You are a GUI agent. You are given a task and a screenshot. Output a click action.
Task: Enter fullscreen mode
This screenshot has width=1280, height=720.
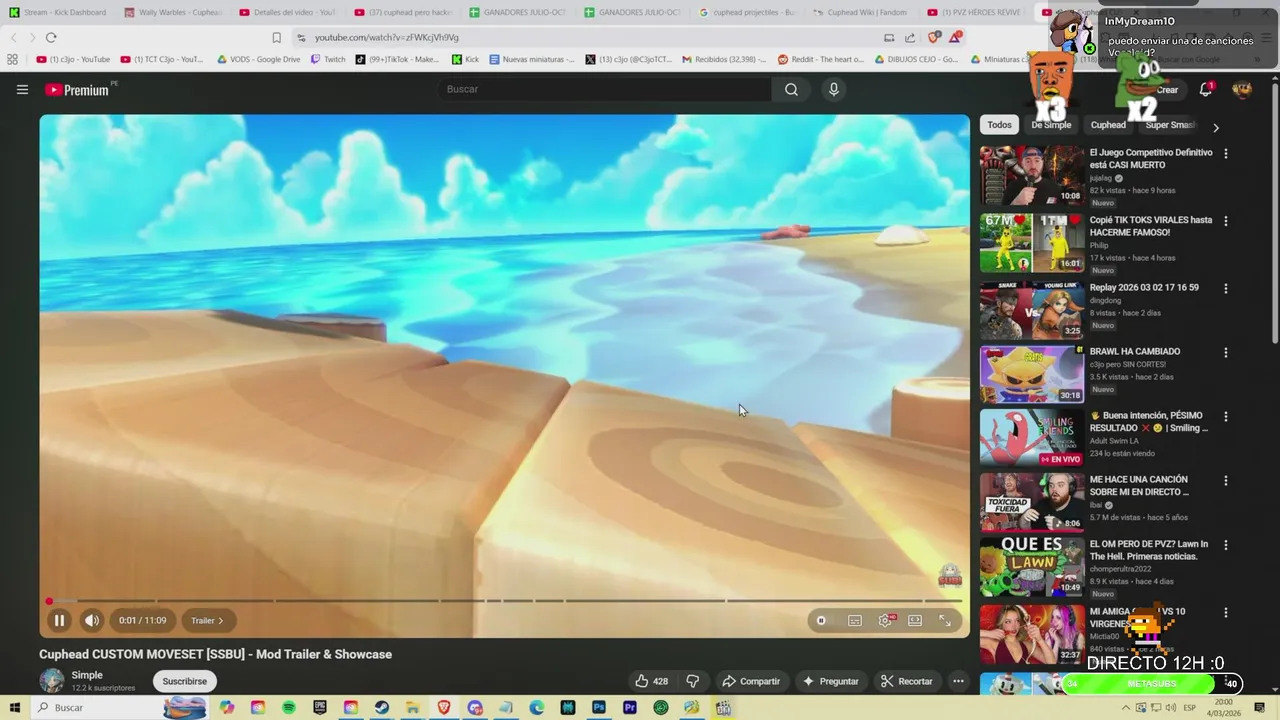click(945, 621)
